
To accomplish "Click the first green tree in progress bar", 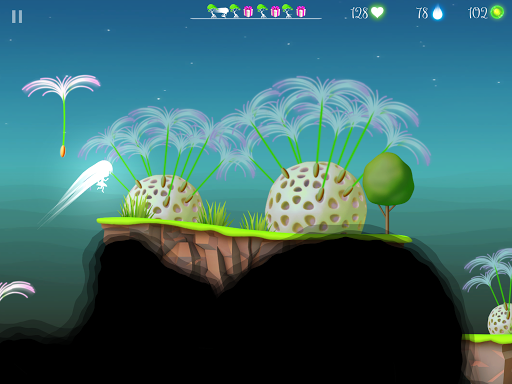I will [212, 10].
